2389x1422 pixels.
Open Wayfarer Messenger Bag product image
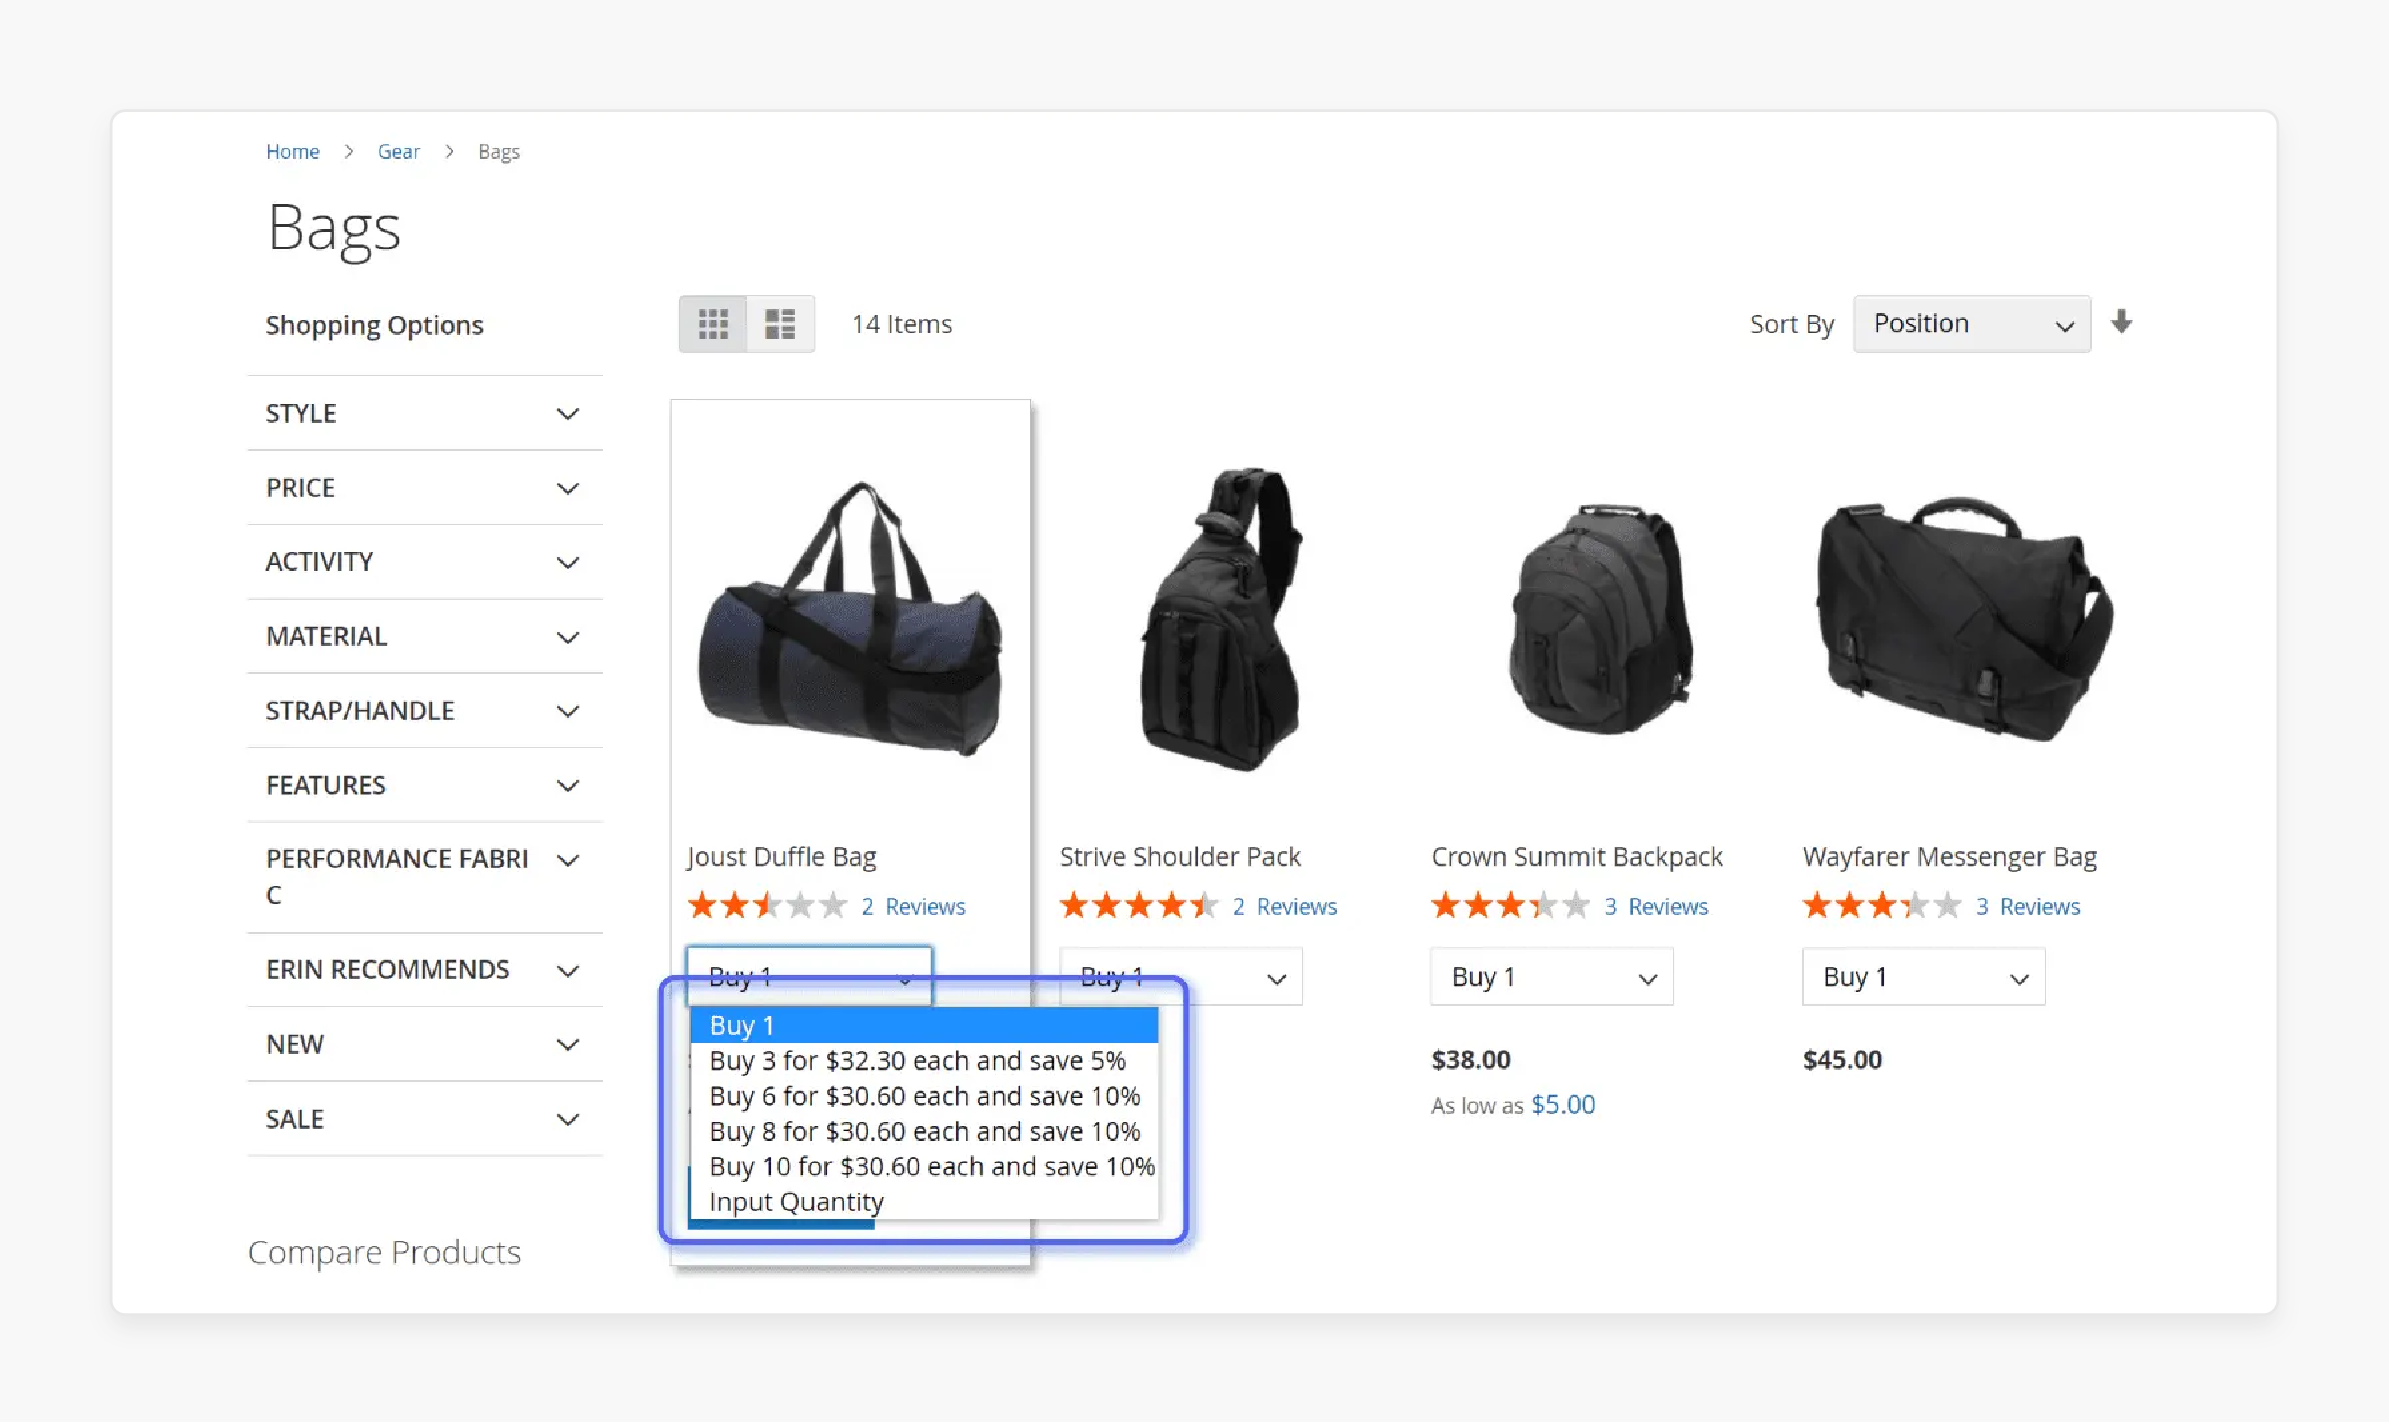click(x=1965, y=618)
